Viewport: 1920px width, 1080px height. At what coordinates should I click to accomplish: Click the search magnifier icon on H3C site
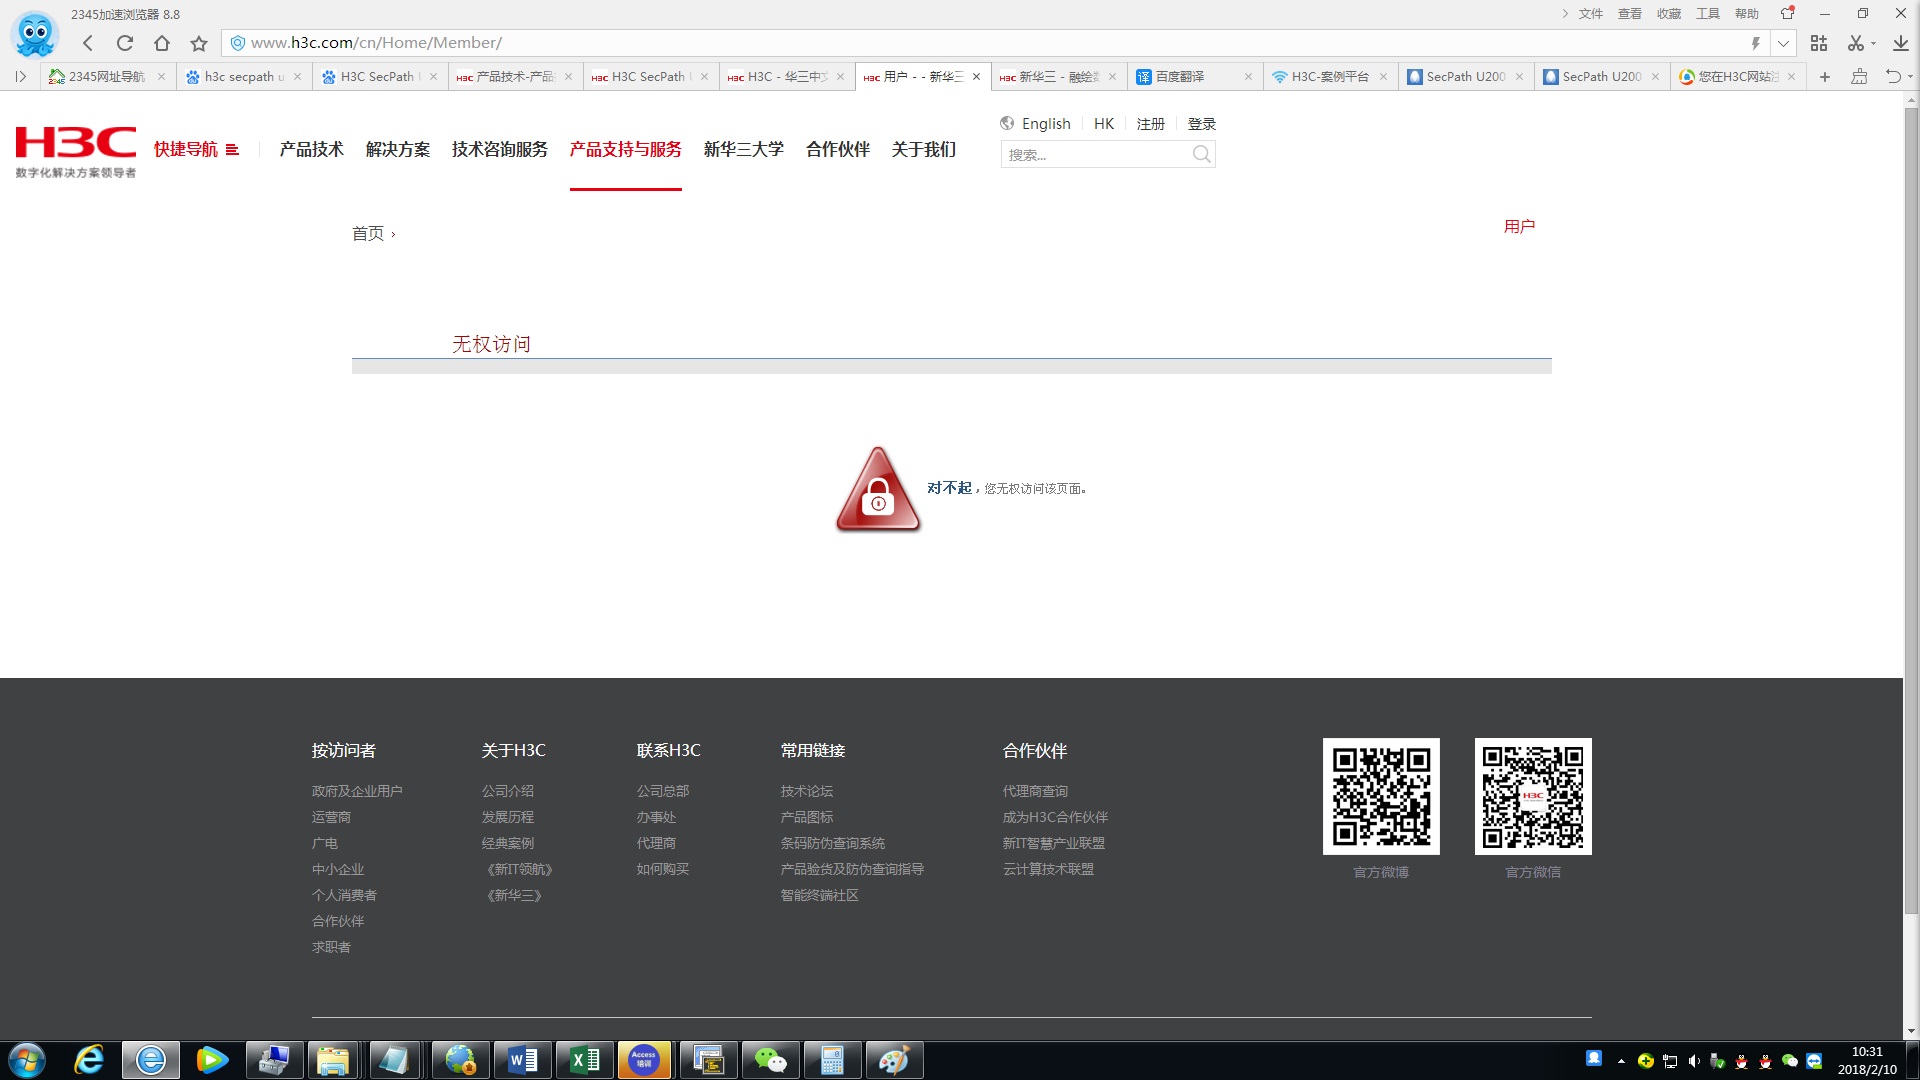(1201, 154)
